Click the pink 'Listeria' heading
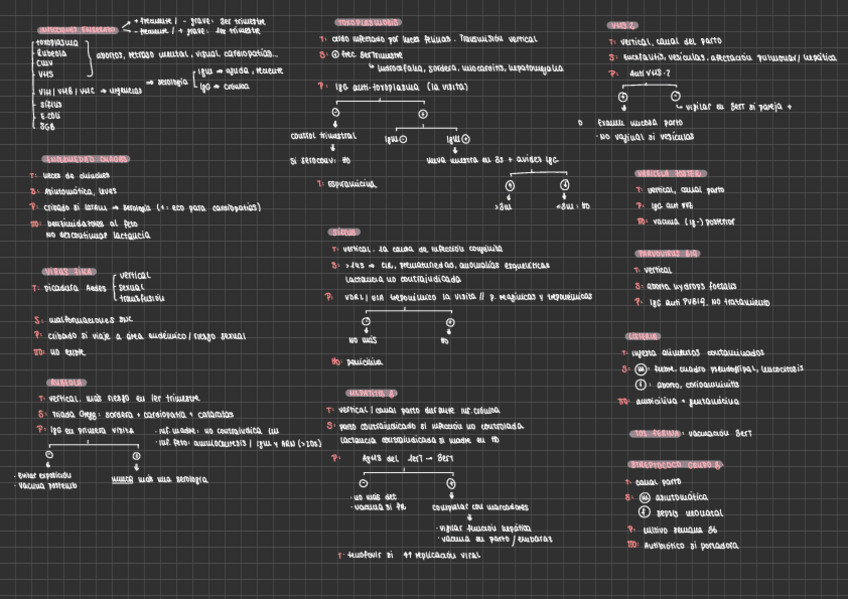 point(643,337)
